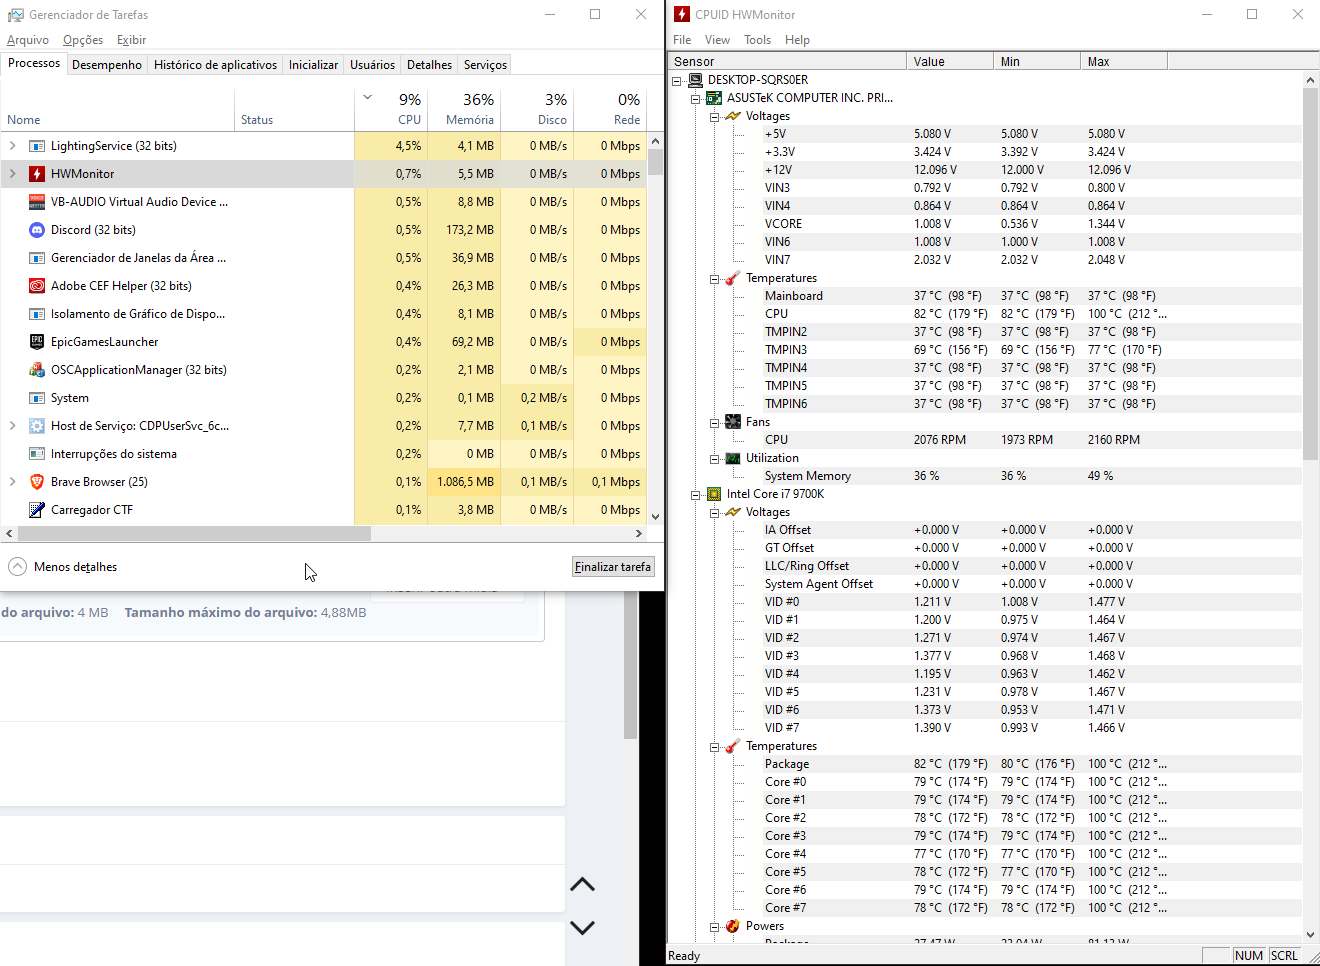1320x966 pixels.
Task: Click the Fans category icon
Action: tap(733, 422)
